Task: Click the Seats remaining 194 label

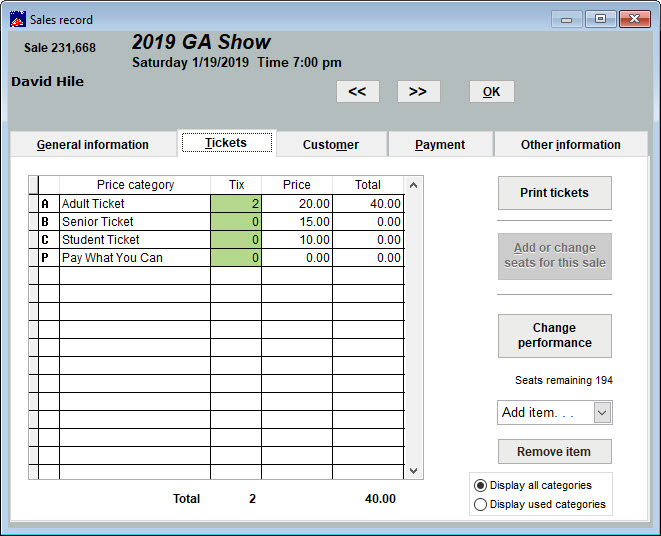Action: pyautogui.click(x=564, y=380)
